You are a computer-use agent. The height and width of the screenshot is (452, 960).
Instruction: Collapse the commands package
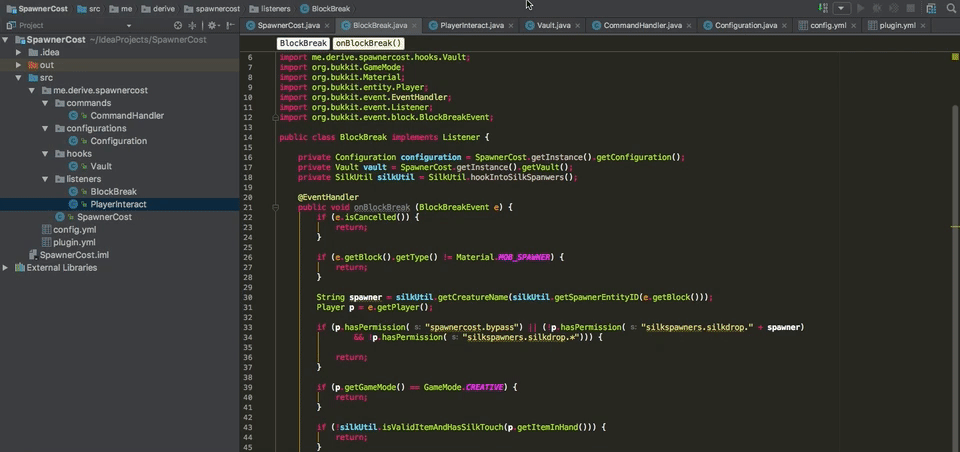[45, 103]
